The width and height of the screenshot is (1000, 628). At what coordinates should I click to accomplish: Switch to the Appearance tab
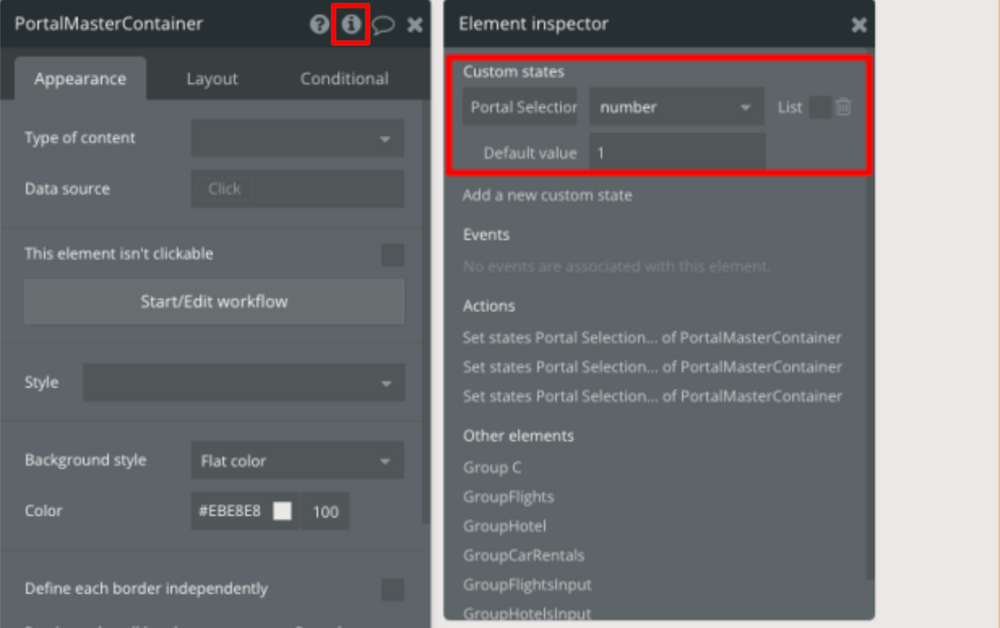tap(80, 78)
